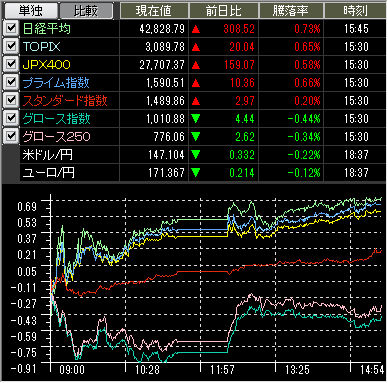Viewport: 388px width, 383px height.
Task: Select the スタンダード指数 label
Action: tap(65, 101)
